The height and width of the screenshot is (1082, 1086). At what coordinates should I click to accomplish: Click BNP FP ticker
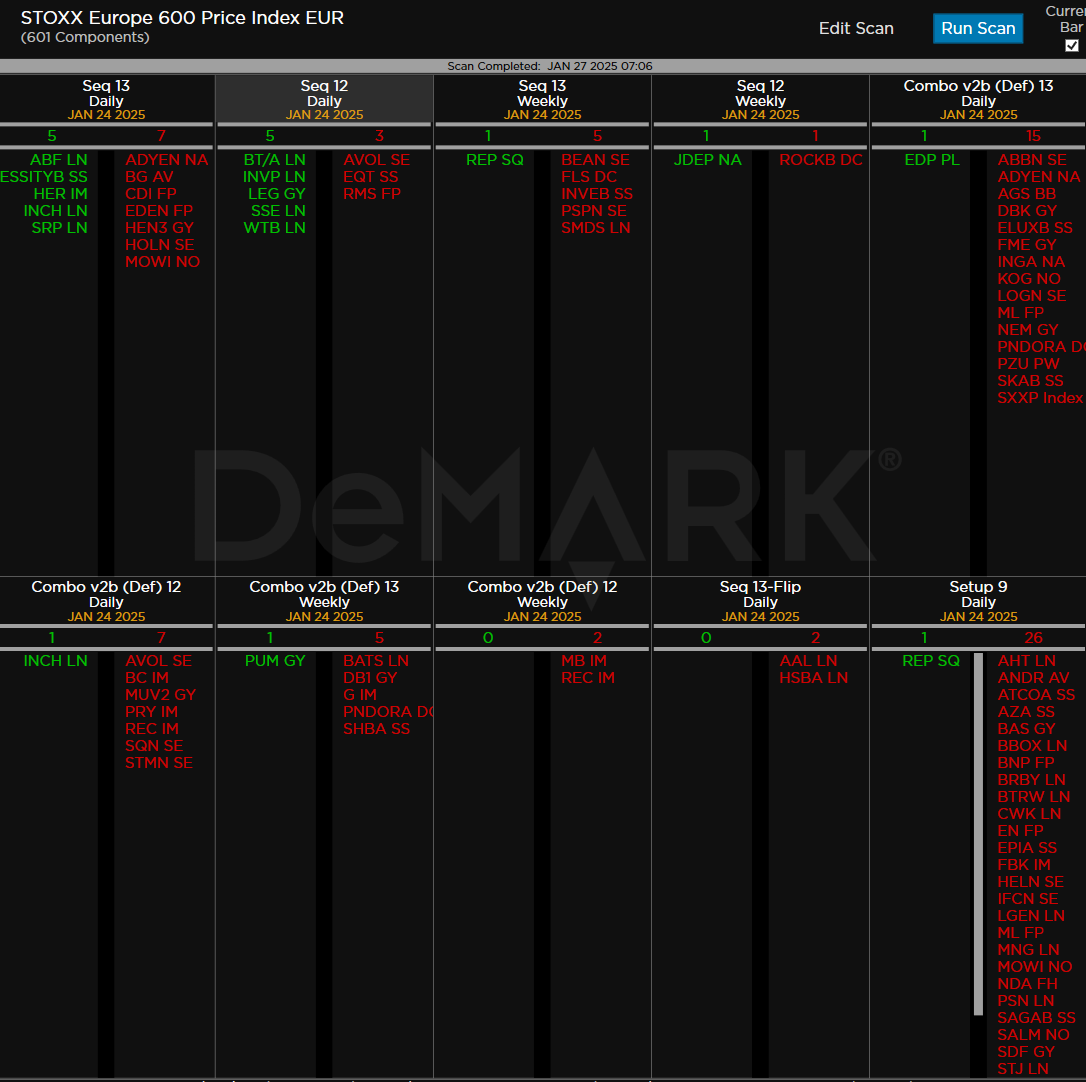1026,763
